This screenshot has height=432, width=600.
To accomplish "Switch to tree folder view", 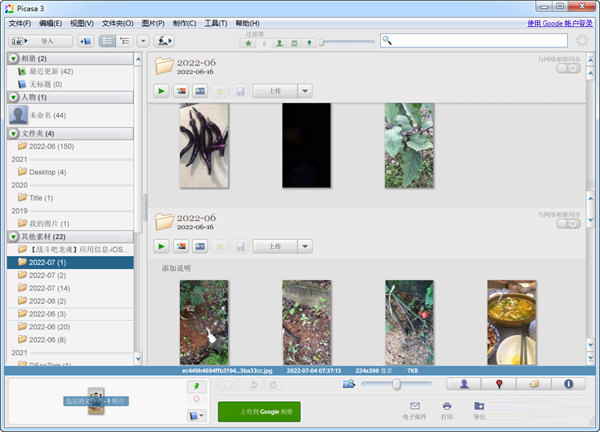I will [x=126, y=41].
